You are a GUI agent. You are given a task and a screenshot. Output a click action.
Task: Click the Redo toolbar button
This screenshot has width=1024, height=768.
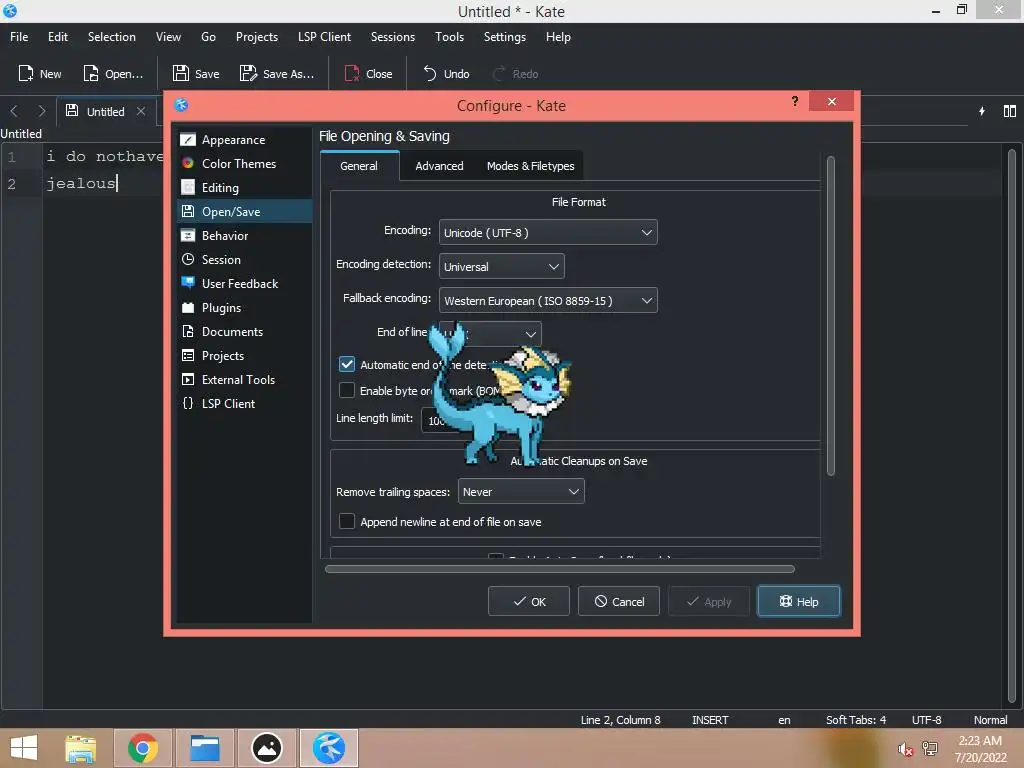tap(515, 74)
